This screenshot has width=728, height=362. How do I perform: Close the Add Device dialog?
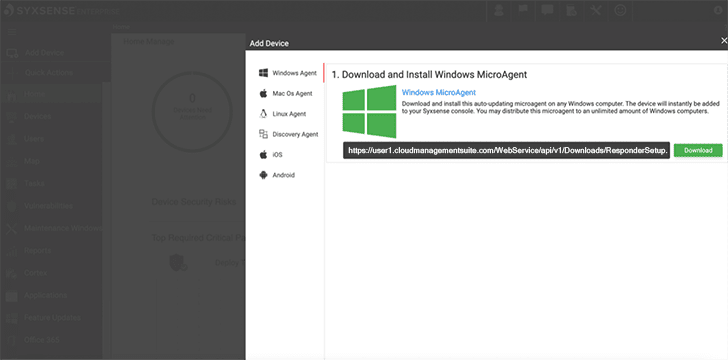click(x=723, y=41)
